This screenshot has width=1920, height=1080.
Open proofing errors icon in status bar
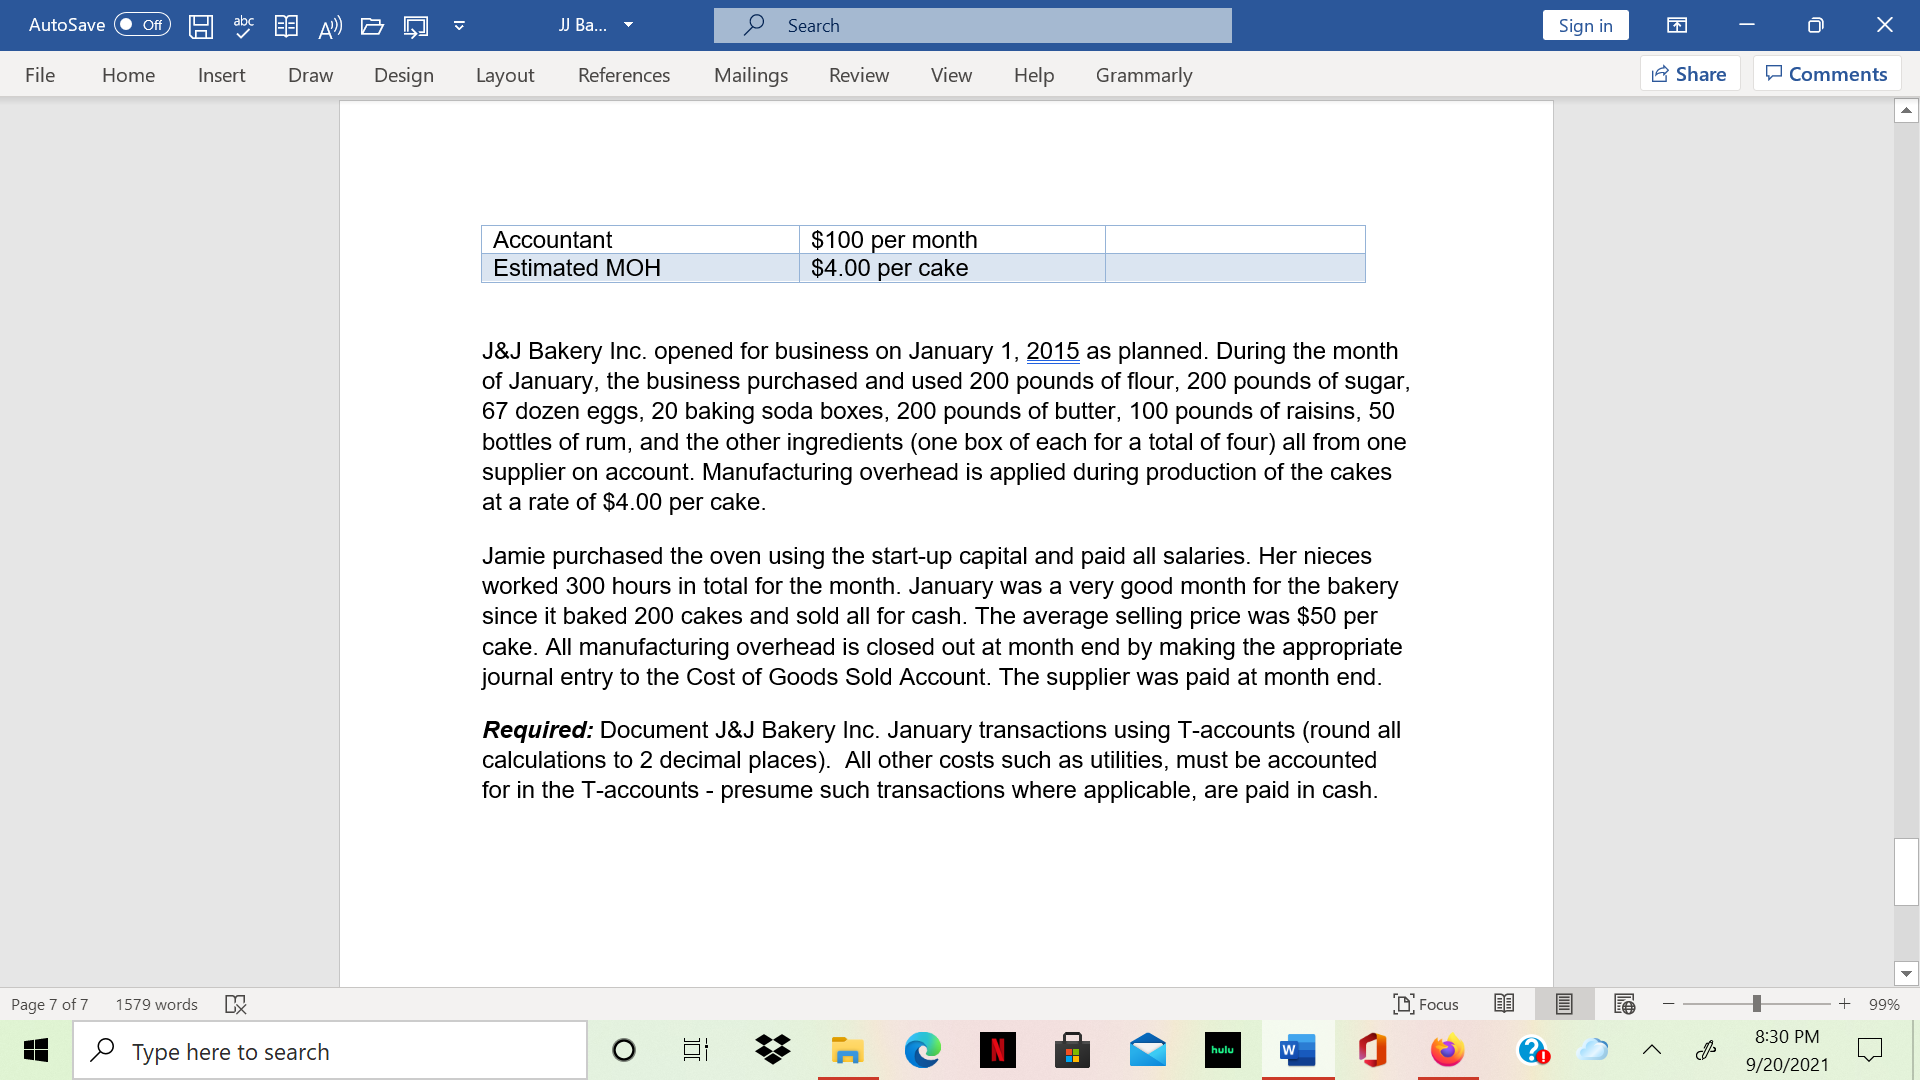click(x=236, y=1004)
